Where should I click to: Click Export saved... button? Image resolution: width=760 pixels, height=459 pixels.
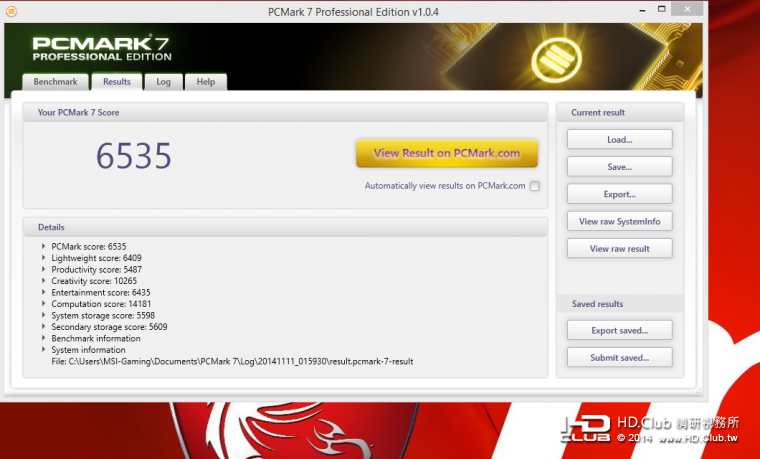coord(619,331)
